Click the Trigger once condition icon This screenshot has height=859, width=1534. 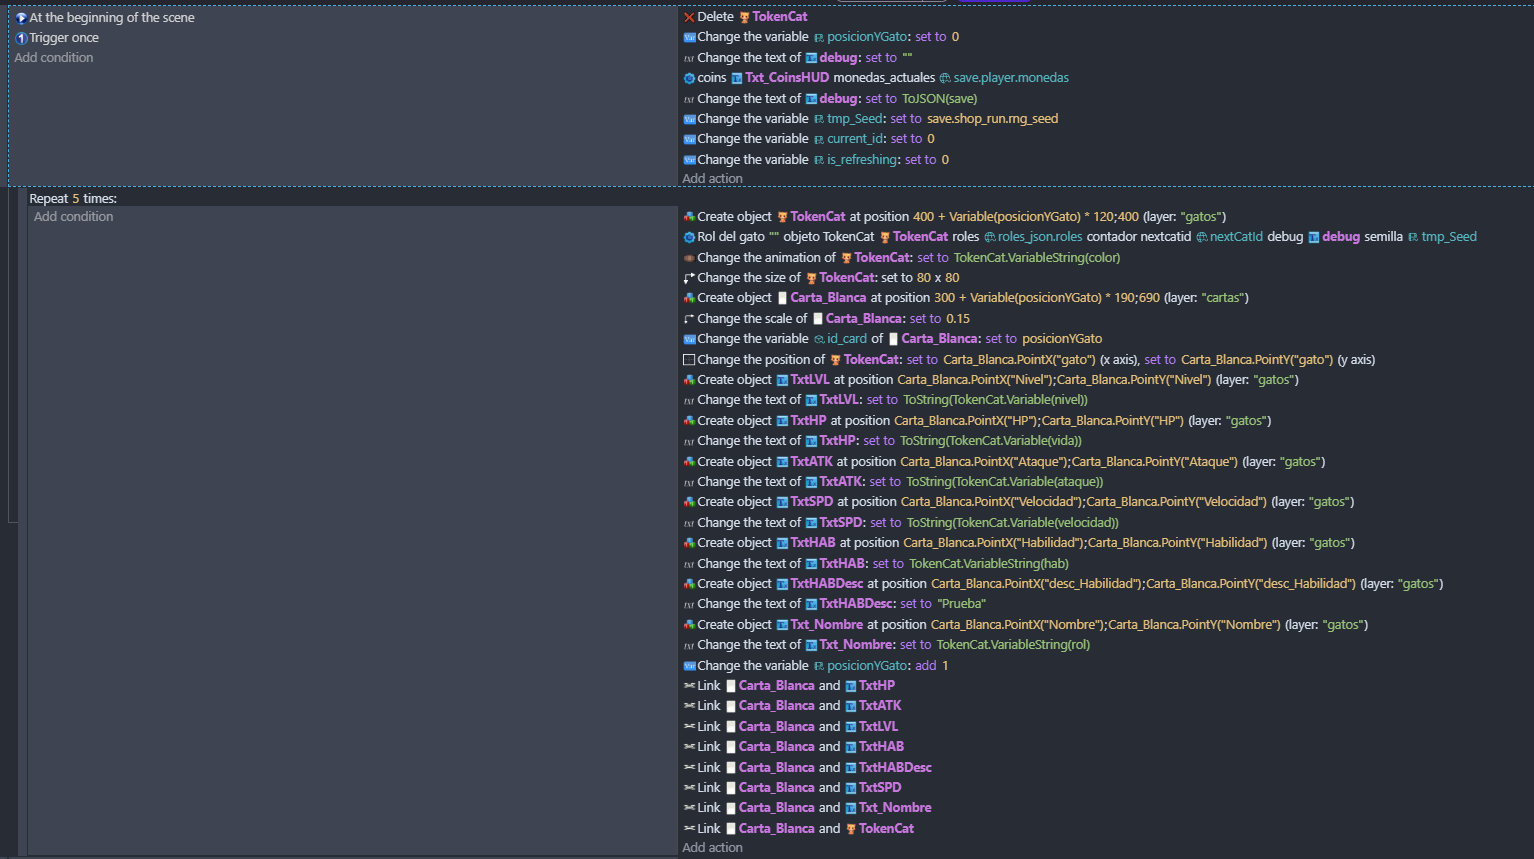point(21,38)
